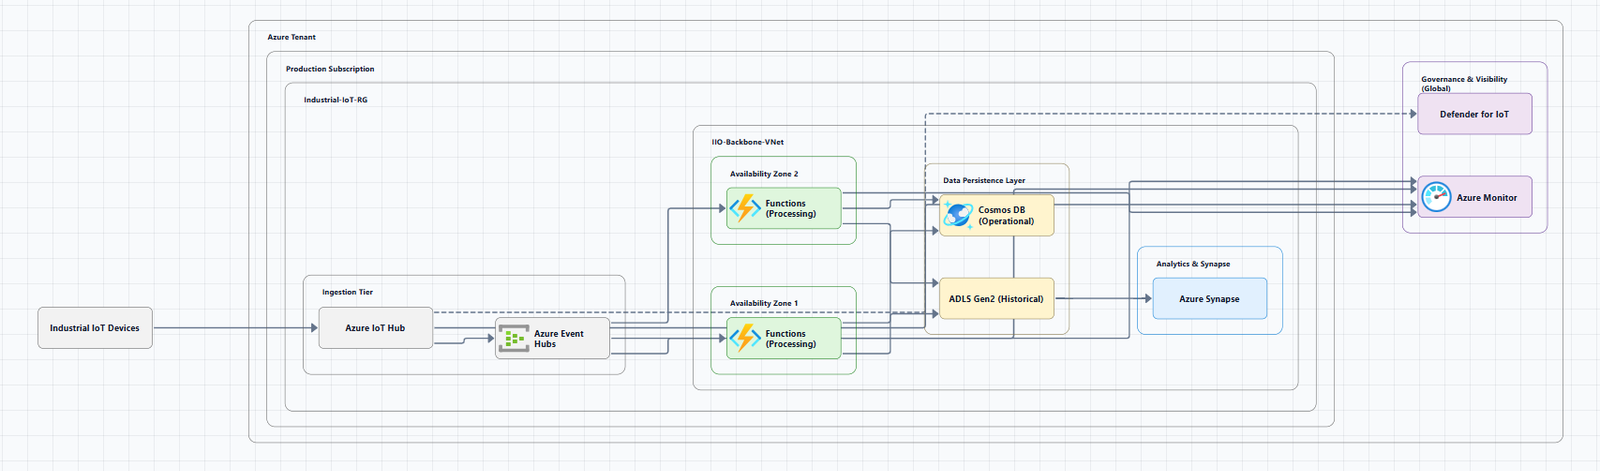Click the Availability Zone 1 label
The width and height of the screenshot is (1600, 471).
point(764,303)
